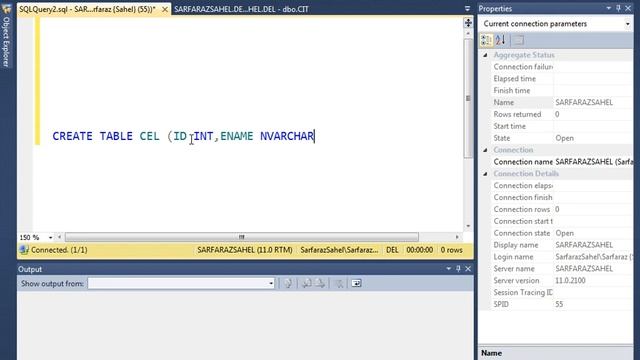The width and height of the screenshot is (640, 360).
Task: Click Clear All icon in Output toolbar
Action: 339,283
